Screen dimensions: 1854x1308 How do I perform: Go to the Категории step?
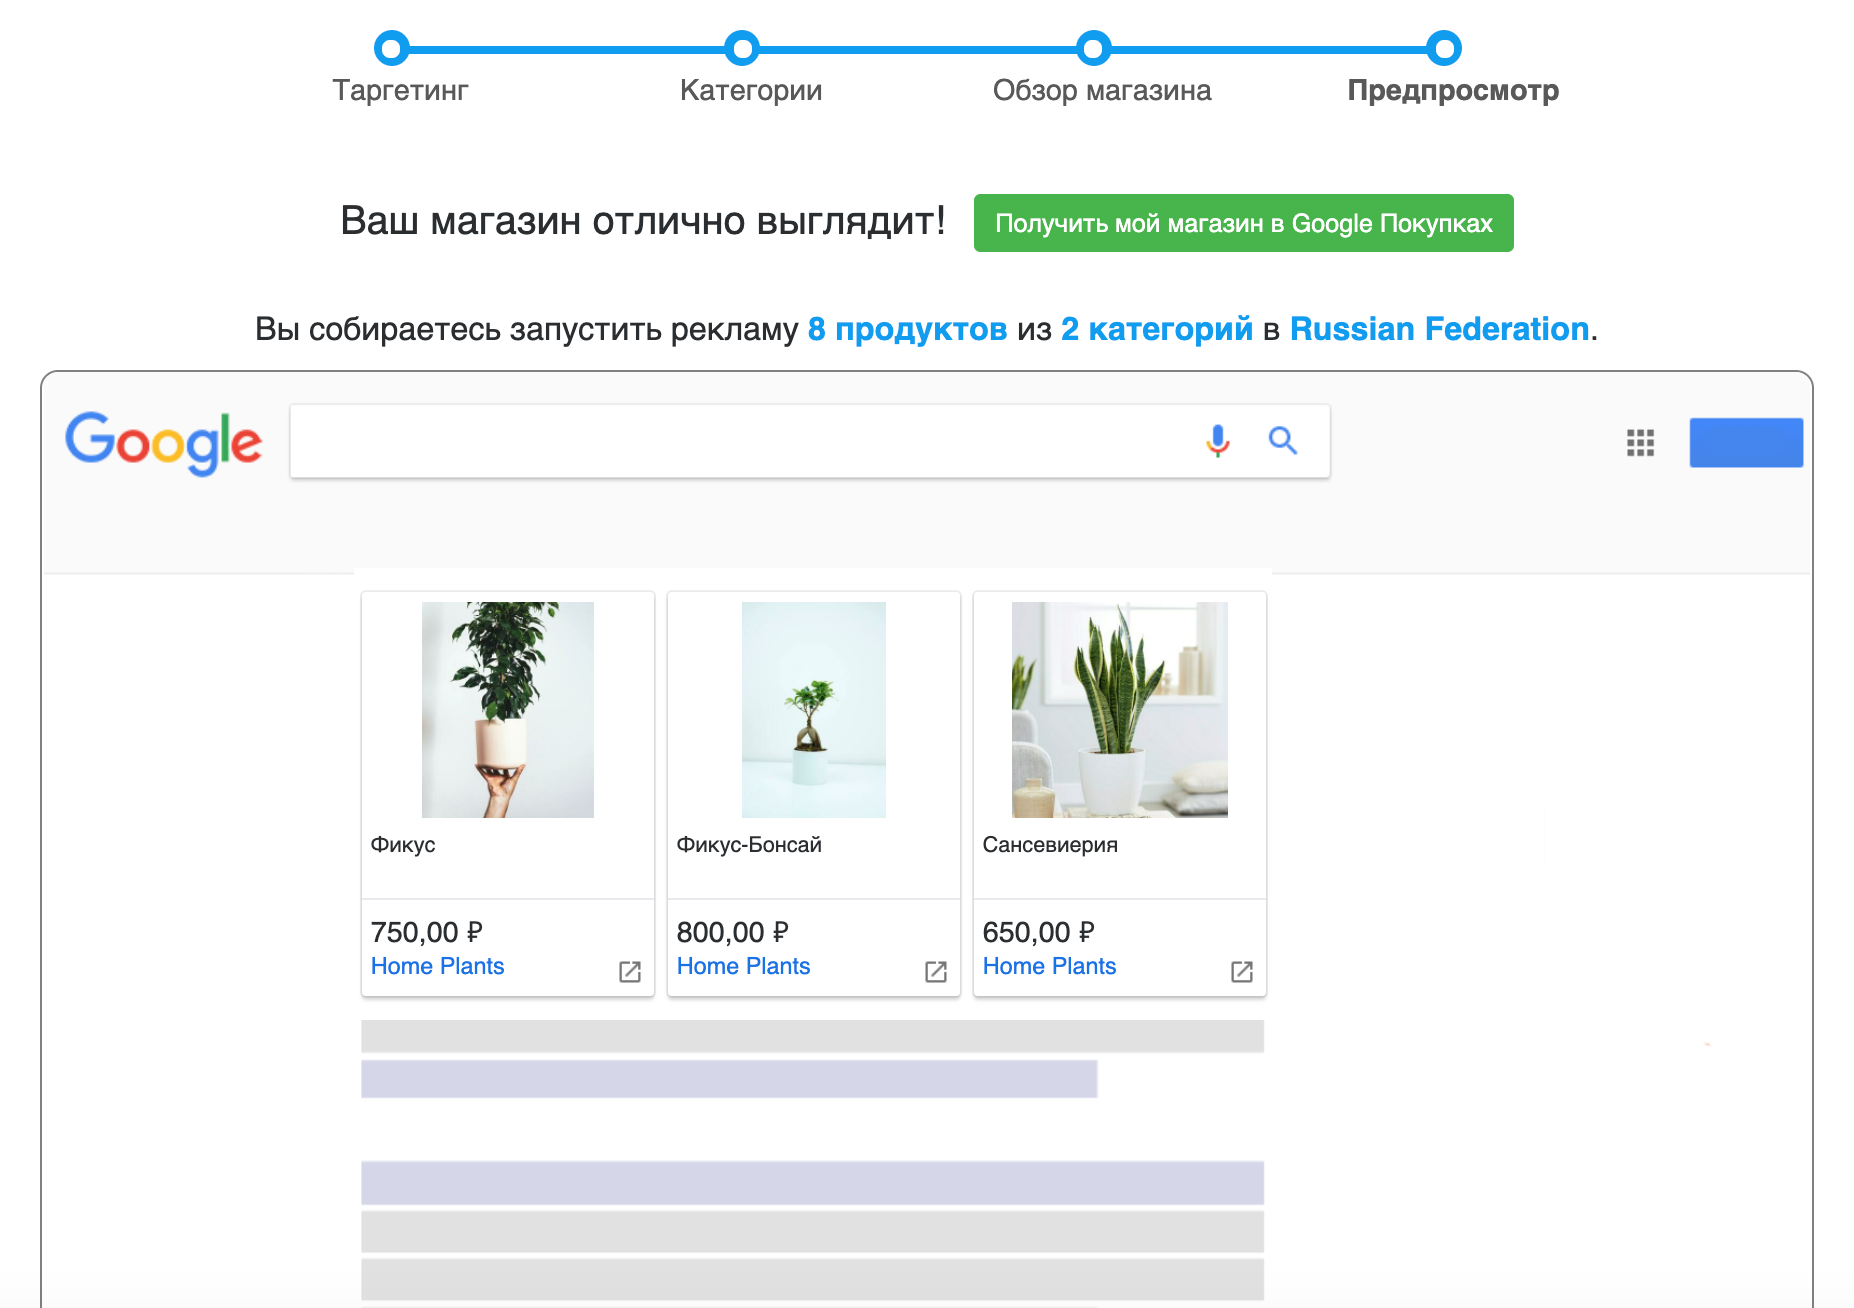coord(751,90)
